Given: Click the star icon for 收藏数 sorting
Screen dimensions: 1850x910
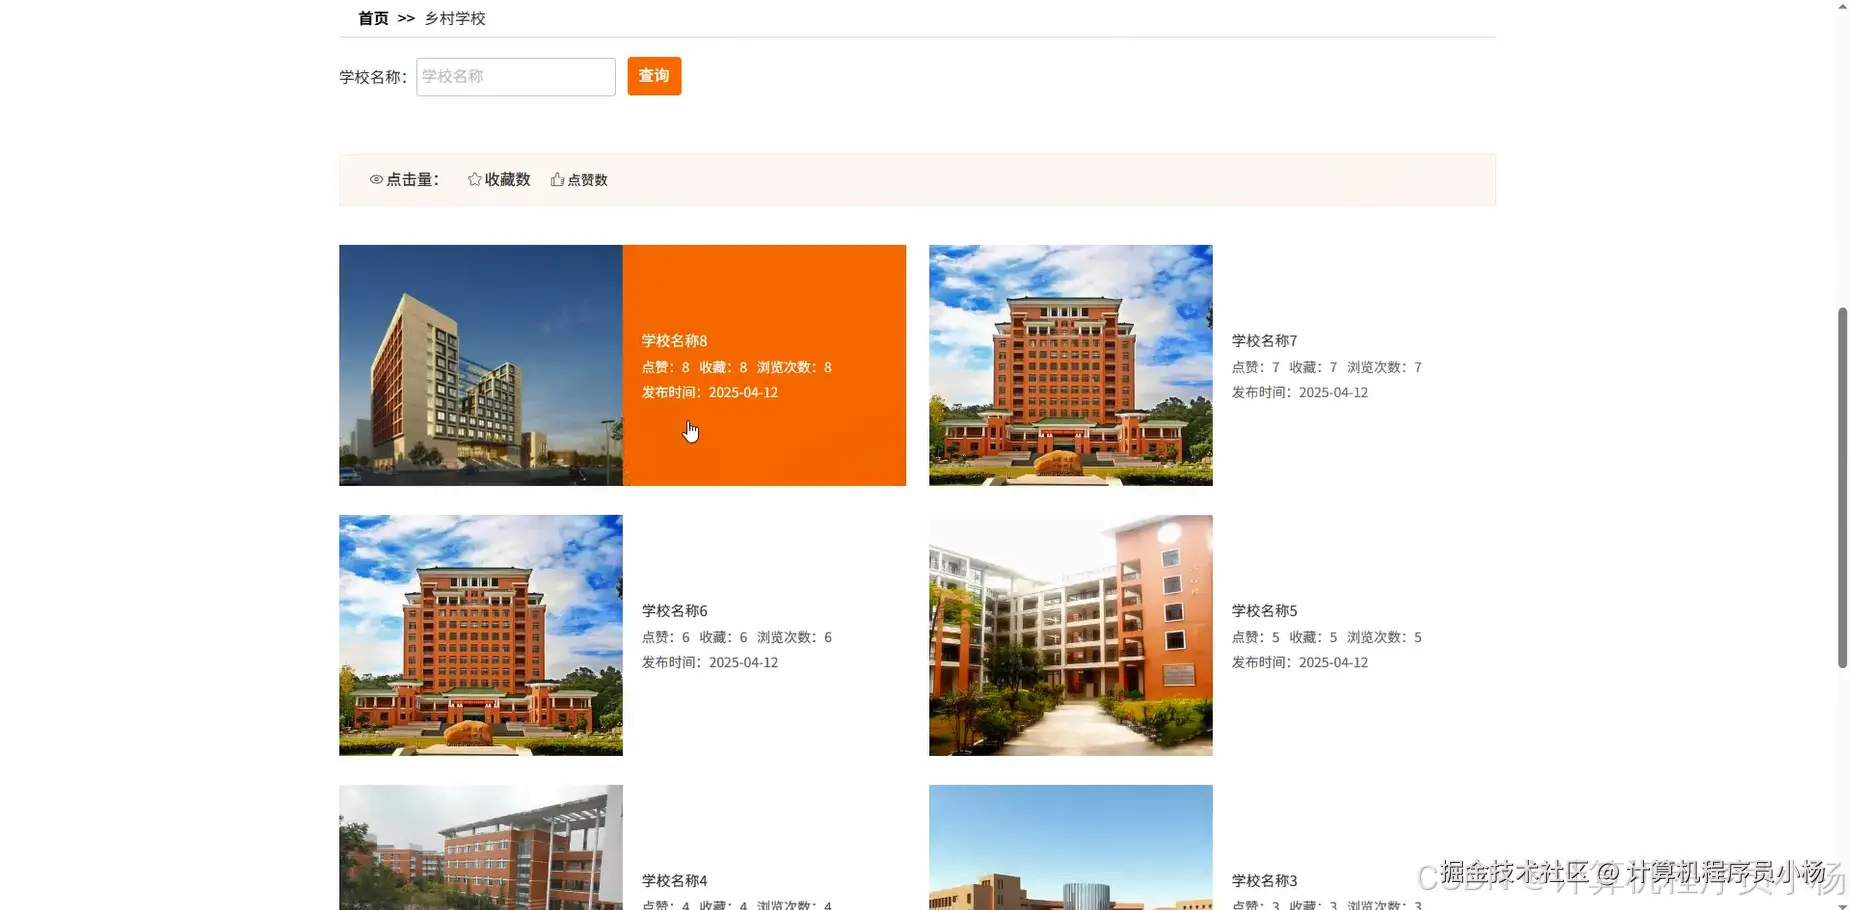Looking at the screenshot, I should click(x=474, y=178).
